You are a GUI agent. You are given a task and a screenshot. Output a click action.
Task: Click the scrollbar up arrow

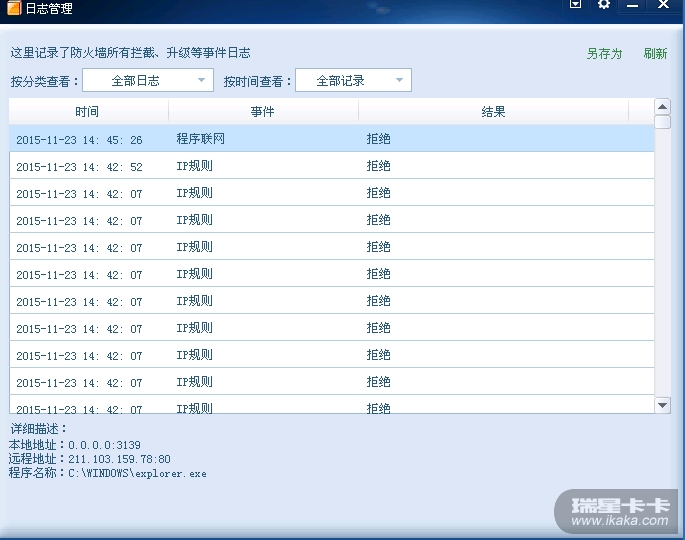click(662, 106)
